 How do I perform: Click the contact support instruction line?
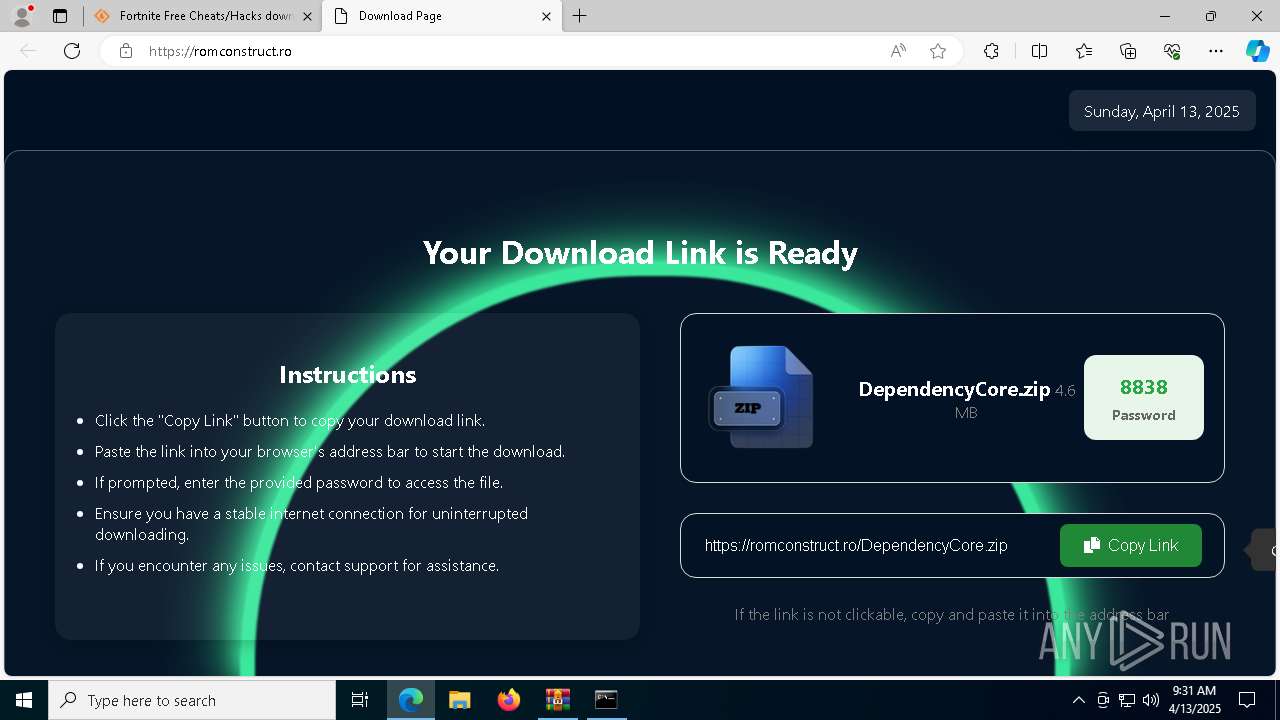[297, 565]
